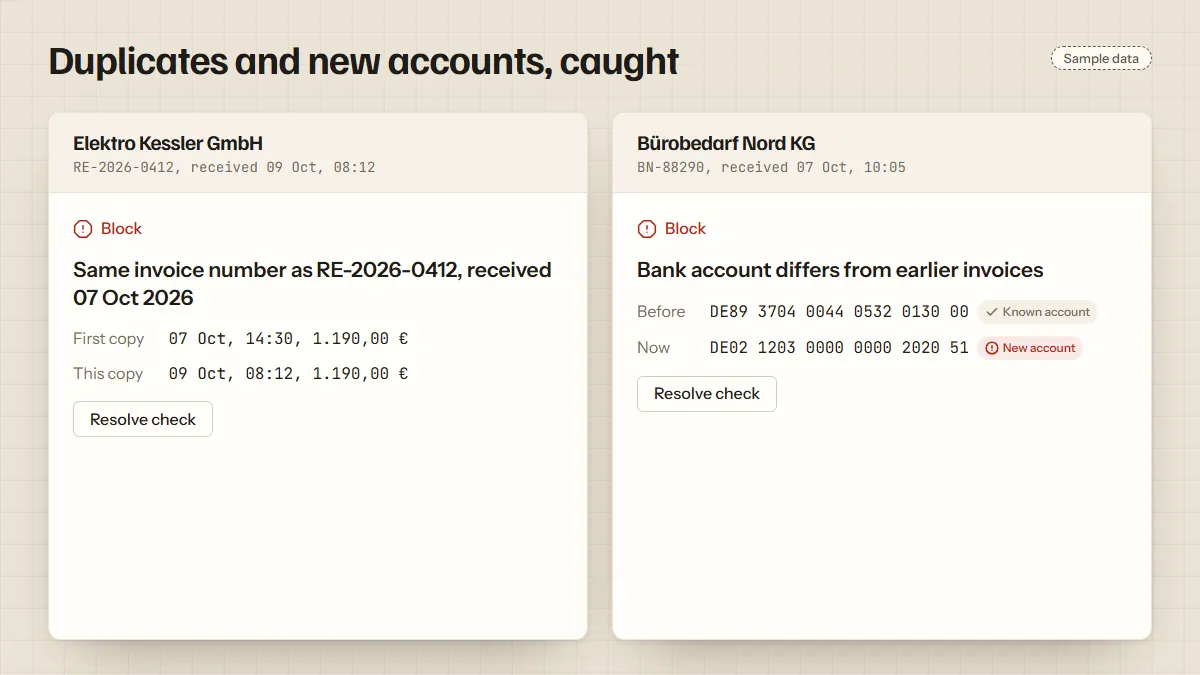1200x675 pixels.
Task: Select the line "BN-88290, received 07 Oct, 10:05"
Action: click(x=771, y=167)
